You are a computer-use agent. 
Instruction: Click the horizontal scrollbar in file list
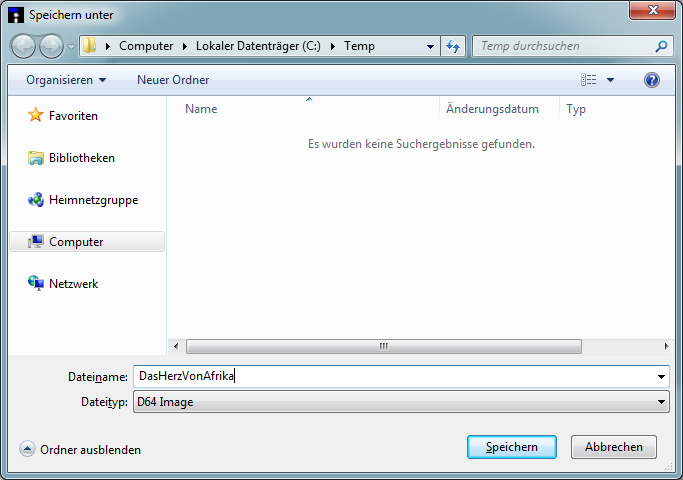(383, 346)
